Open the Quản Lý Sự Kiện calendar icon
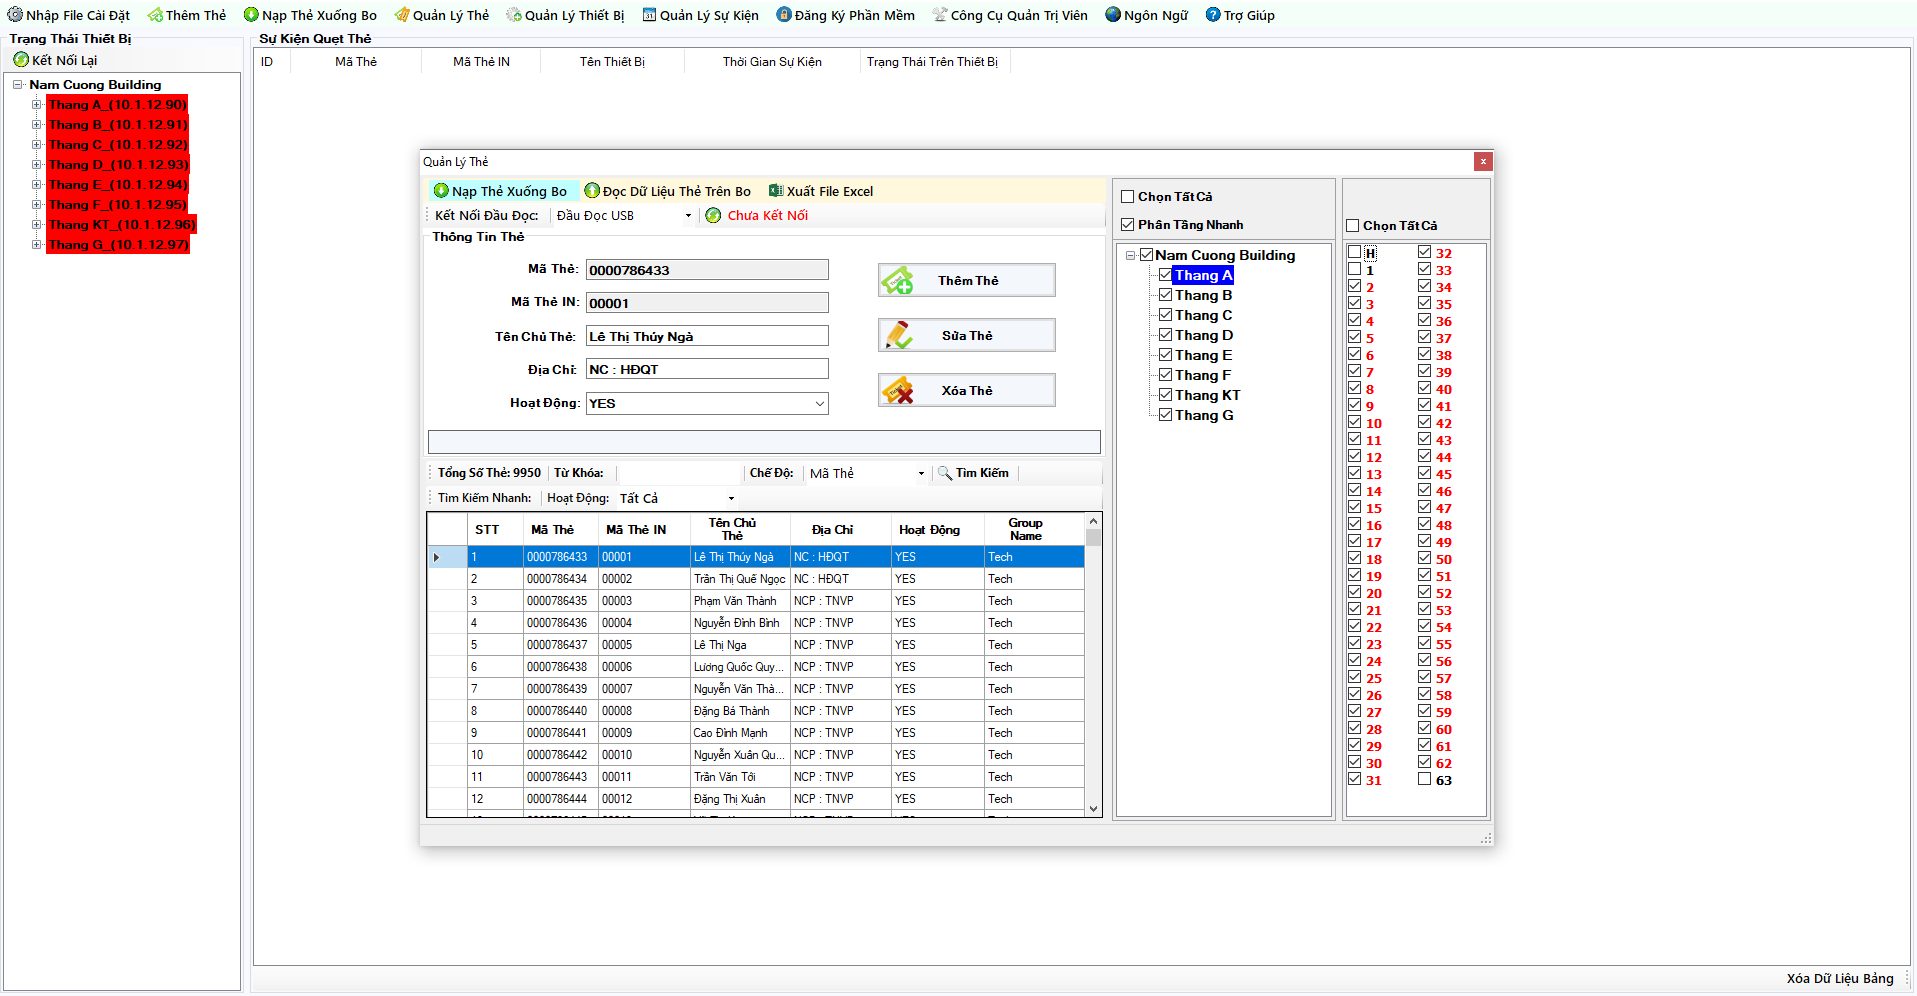The image size is (1917, 996). pos(649,15)
